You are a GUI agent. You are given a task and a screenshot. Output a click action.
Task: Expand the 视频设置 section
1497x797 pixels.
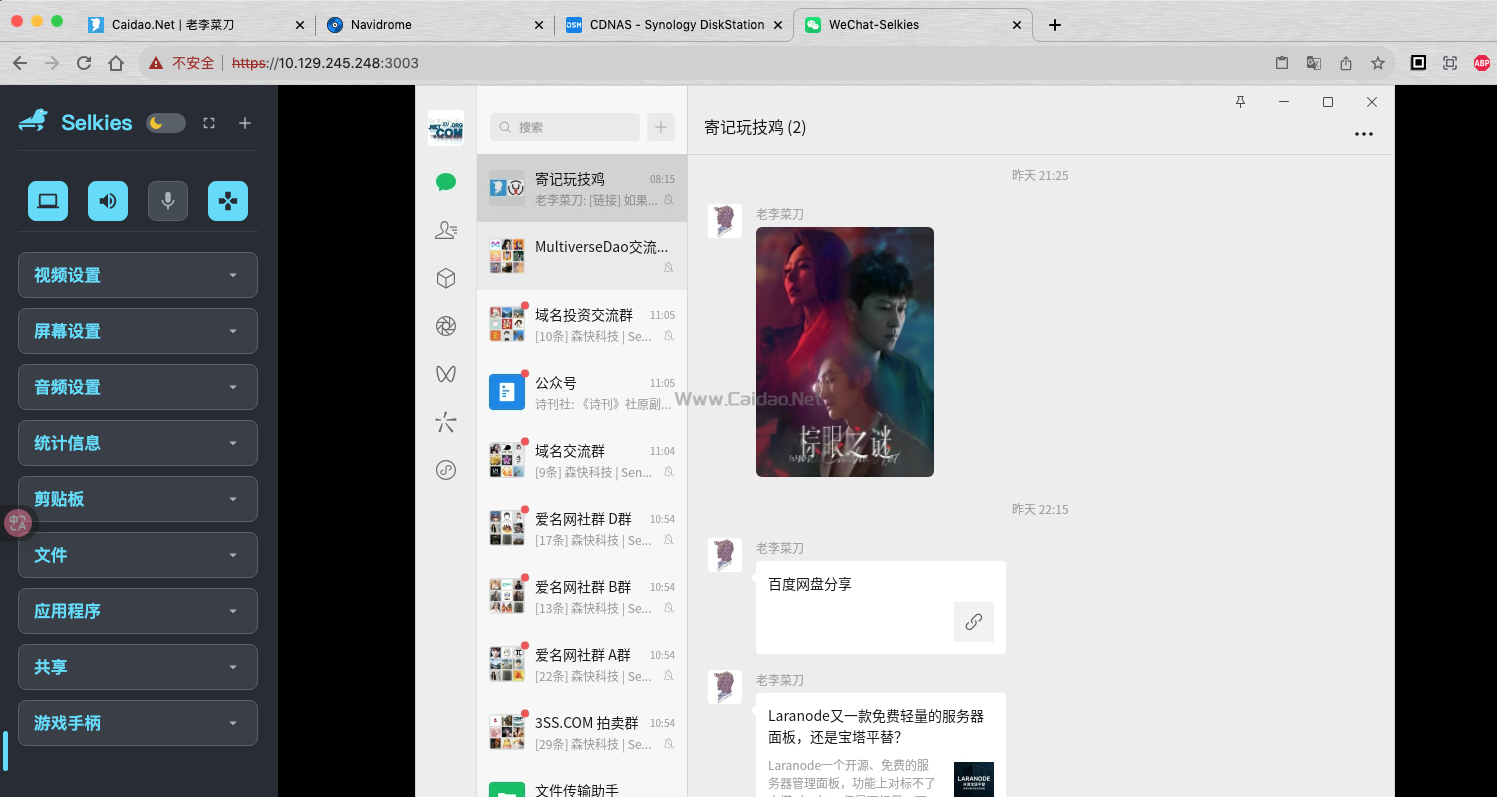[x=138, y=275]
